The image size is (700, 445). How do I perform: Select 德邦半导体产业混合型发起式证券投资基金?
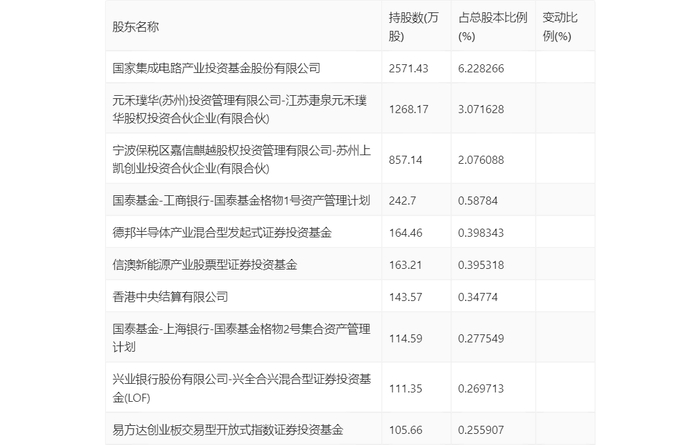pyautogui.click(x=222, y=233)
